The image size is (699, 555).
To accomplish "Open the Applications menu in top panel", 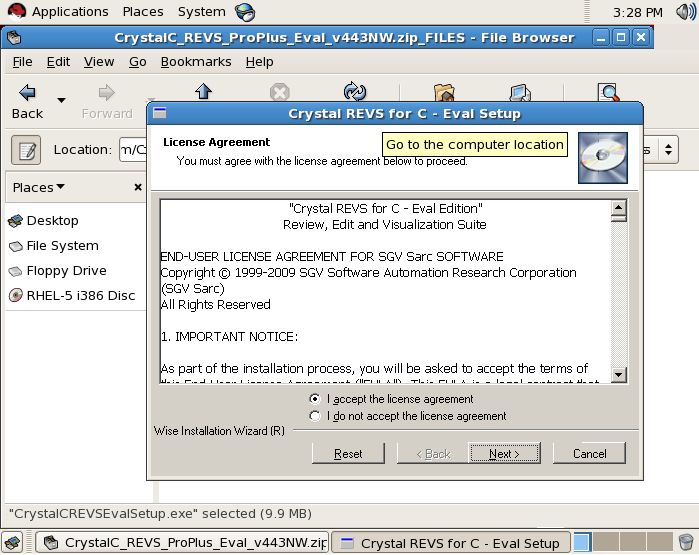I will pyautogui.click(x=70, y=12).
